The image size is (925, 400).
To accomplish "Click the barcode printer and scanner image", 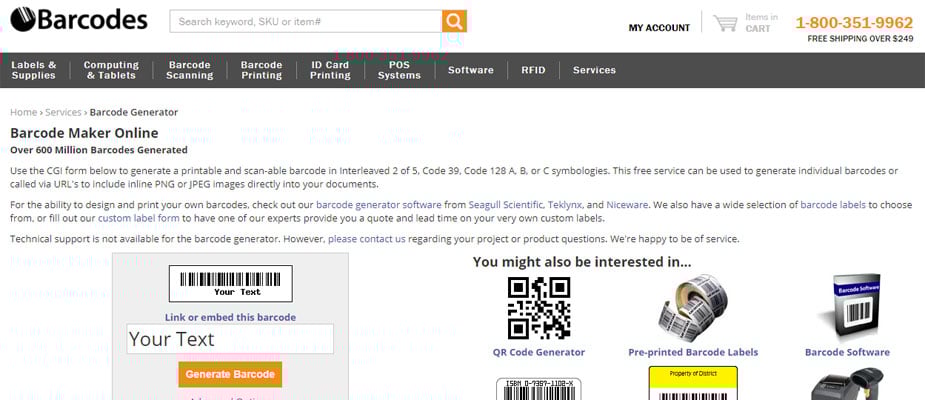I will (847, 384).
